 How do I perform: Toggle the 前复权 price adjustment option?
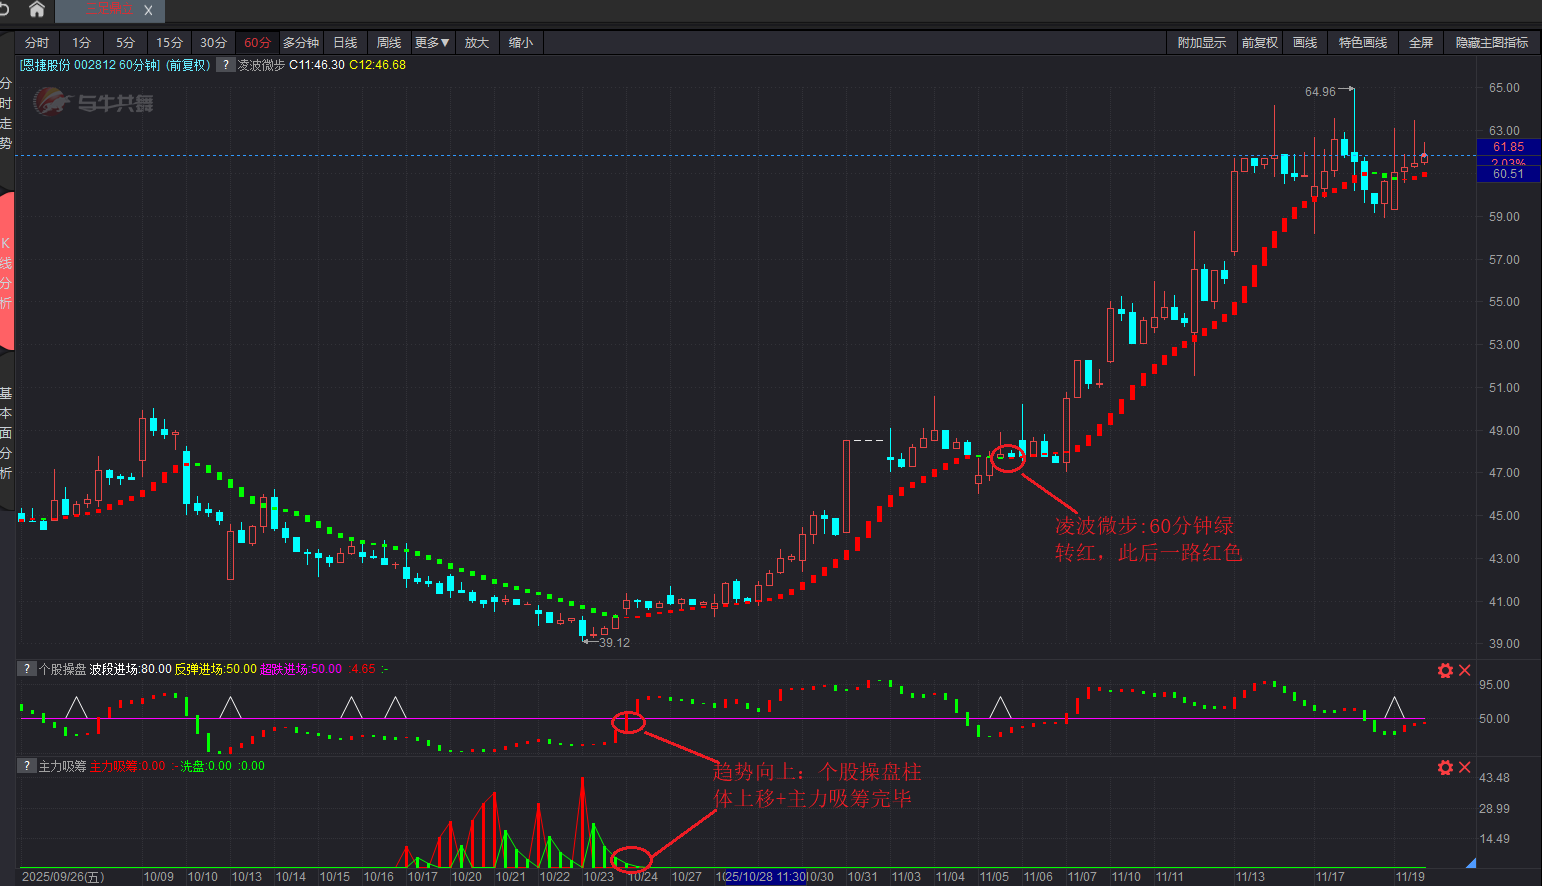(1259, 43)
